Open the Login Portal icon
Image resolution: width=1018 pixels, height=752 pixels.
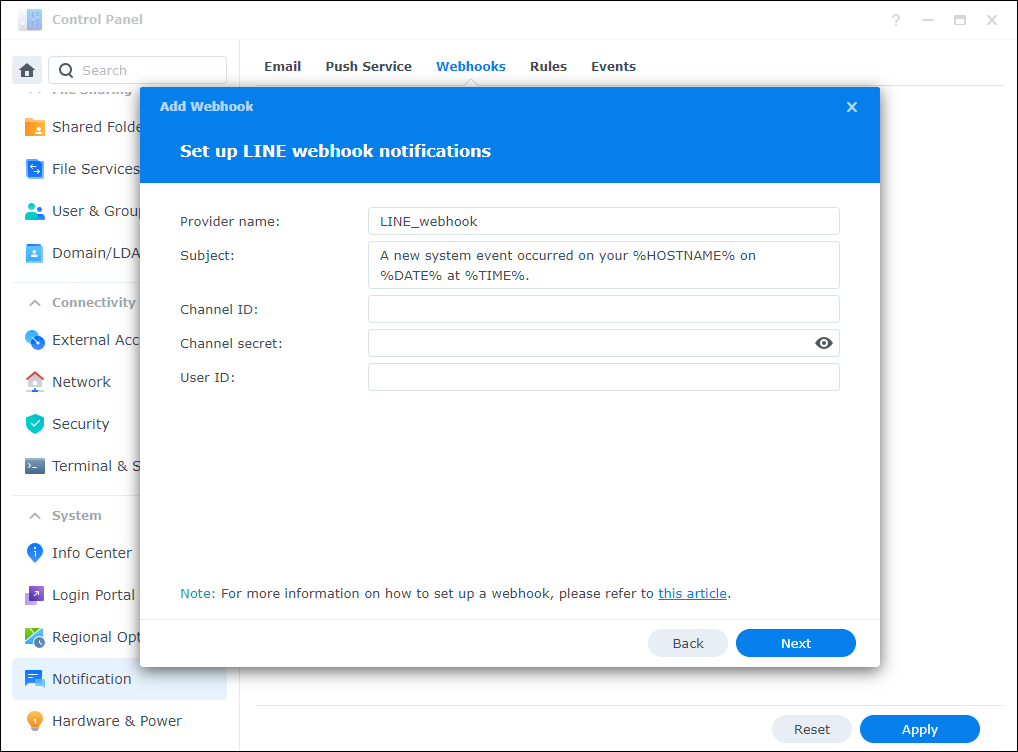click(x=34, y=595)
